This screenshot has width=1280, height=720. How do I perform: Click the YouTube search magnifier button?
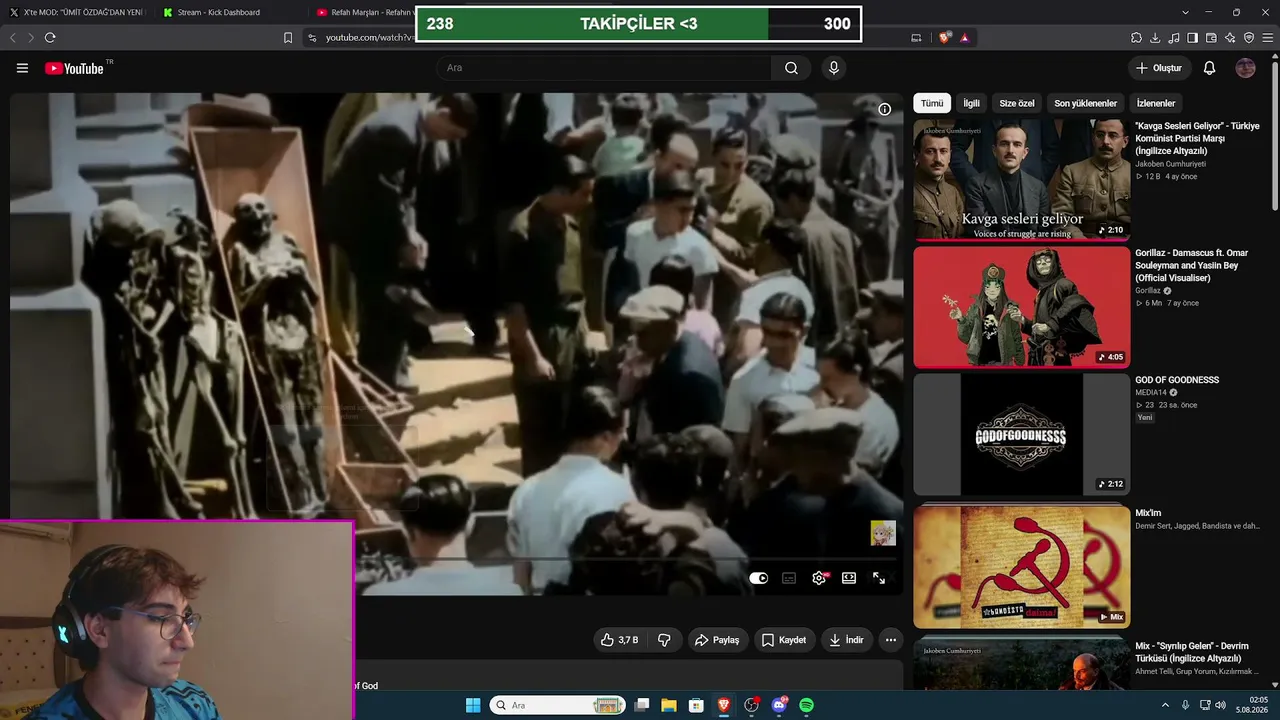791,68
